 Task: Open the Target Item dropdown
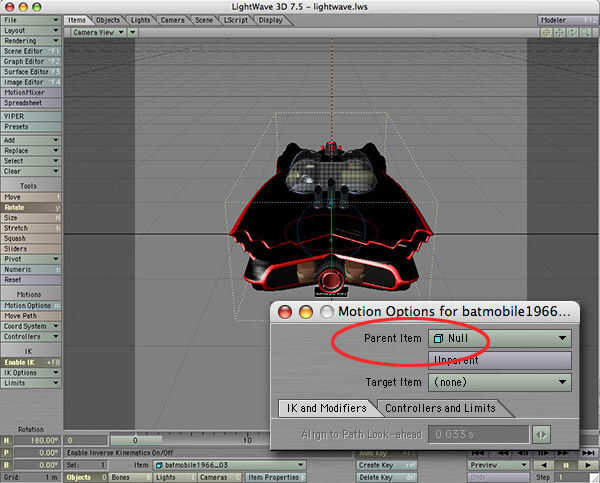pos(500,382)
